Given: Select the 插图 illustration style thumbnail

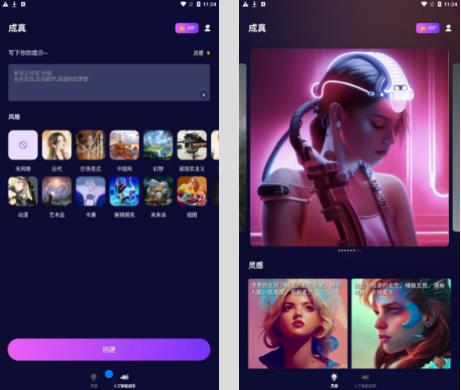Looking at the screenshot, I should (x=192, y=191).
